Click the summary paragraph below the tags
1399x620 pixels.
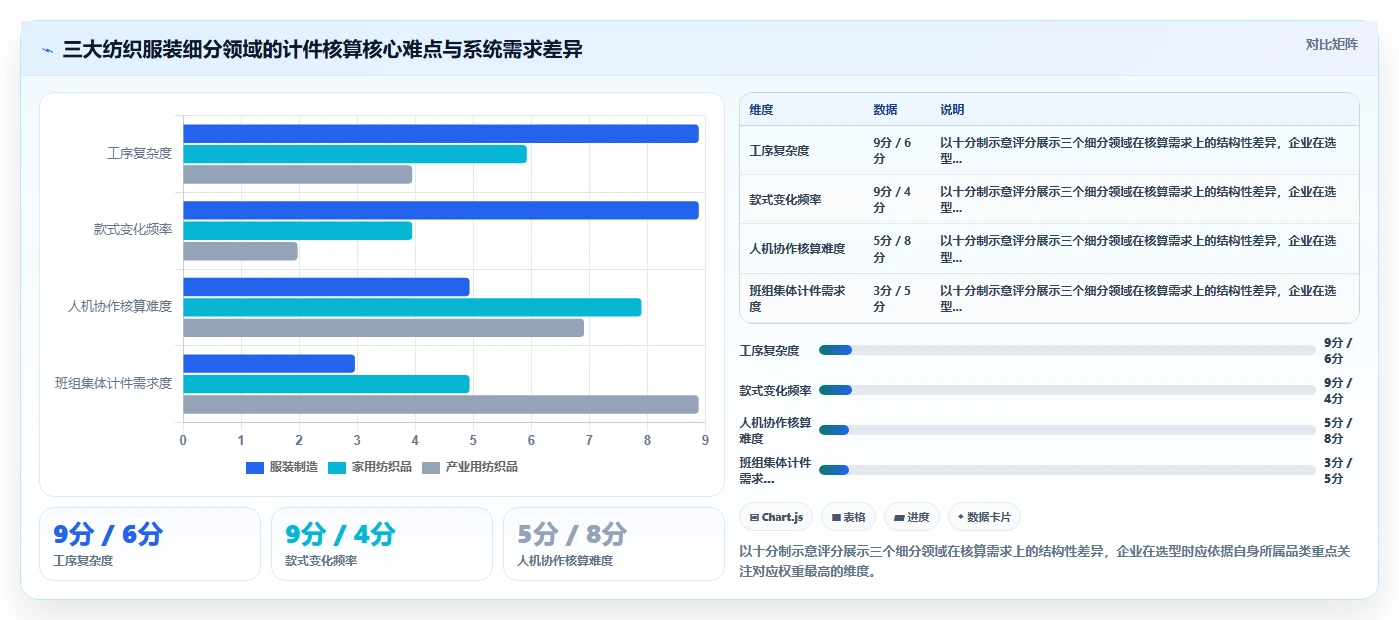click(x=1045, y=562)
